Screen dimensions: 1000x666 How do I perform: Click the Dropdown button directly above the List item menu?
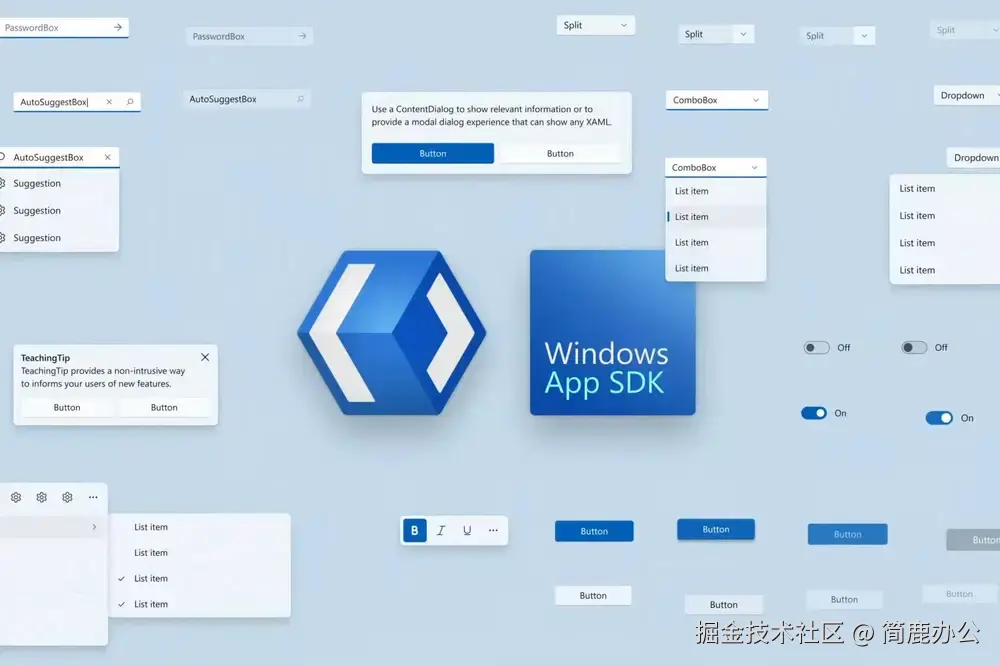pyautogui.click(x=973, y=158)
